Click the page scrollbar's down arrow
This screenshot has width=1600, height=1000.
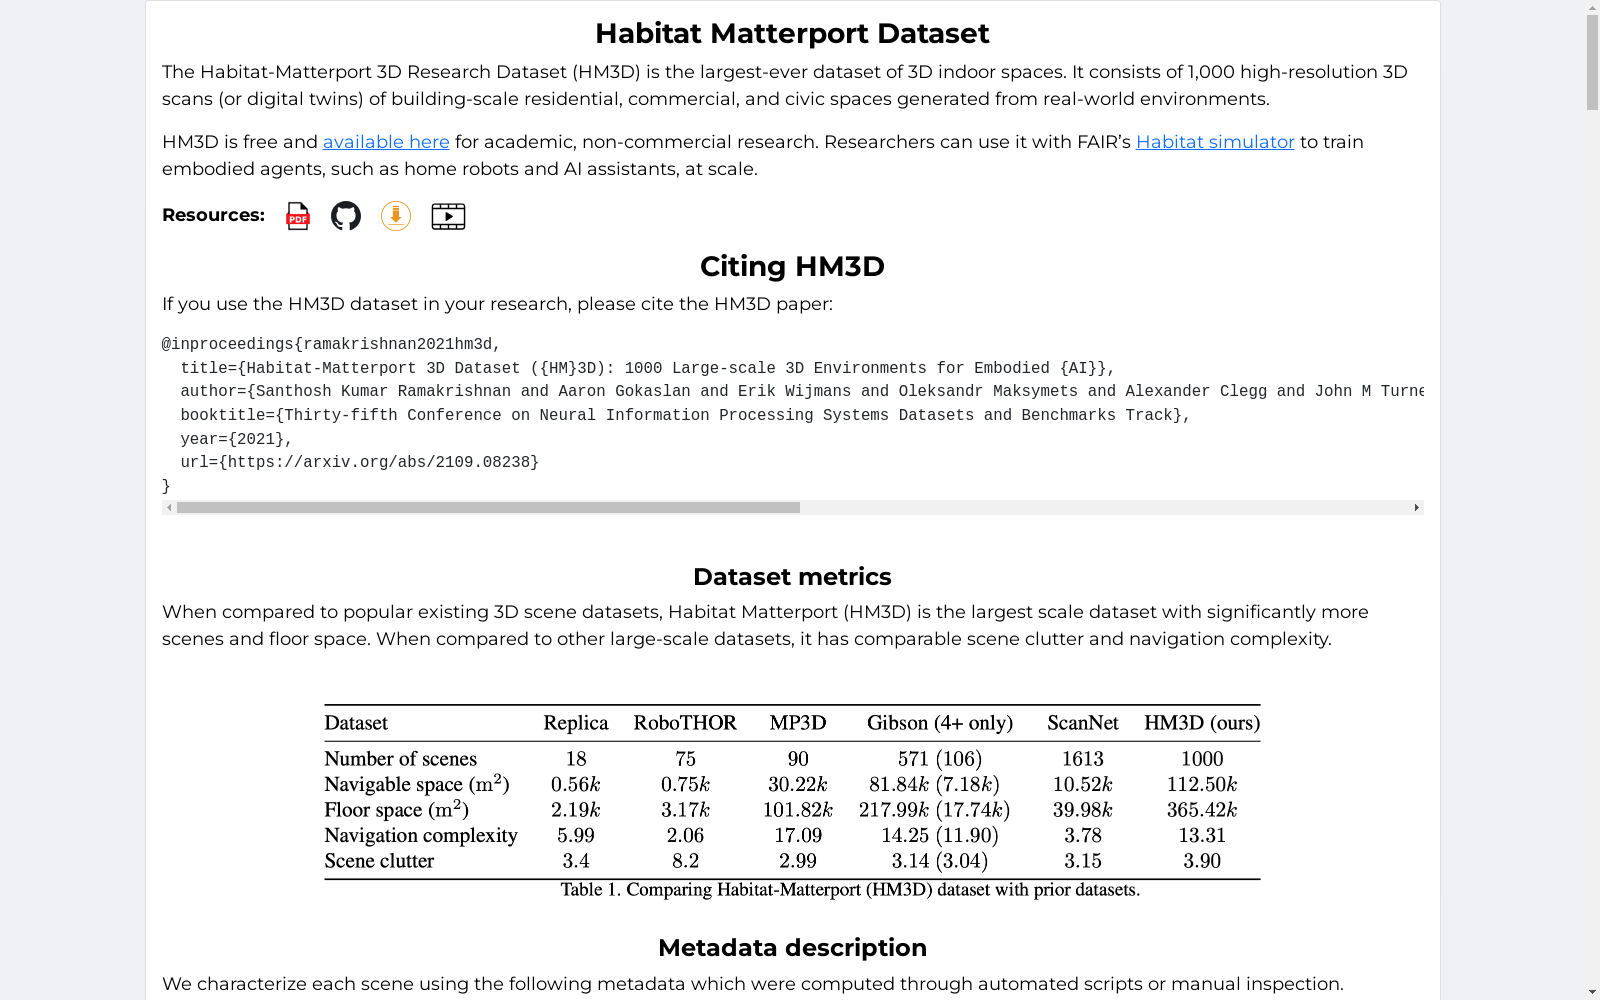coord(1592,992)
